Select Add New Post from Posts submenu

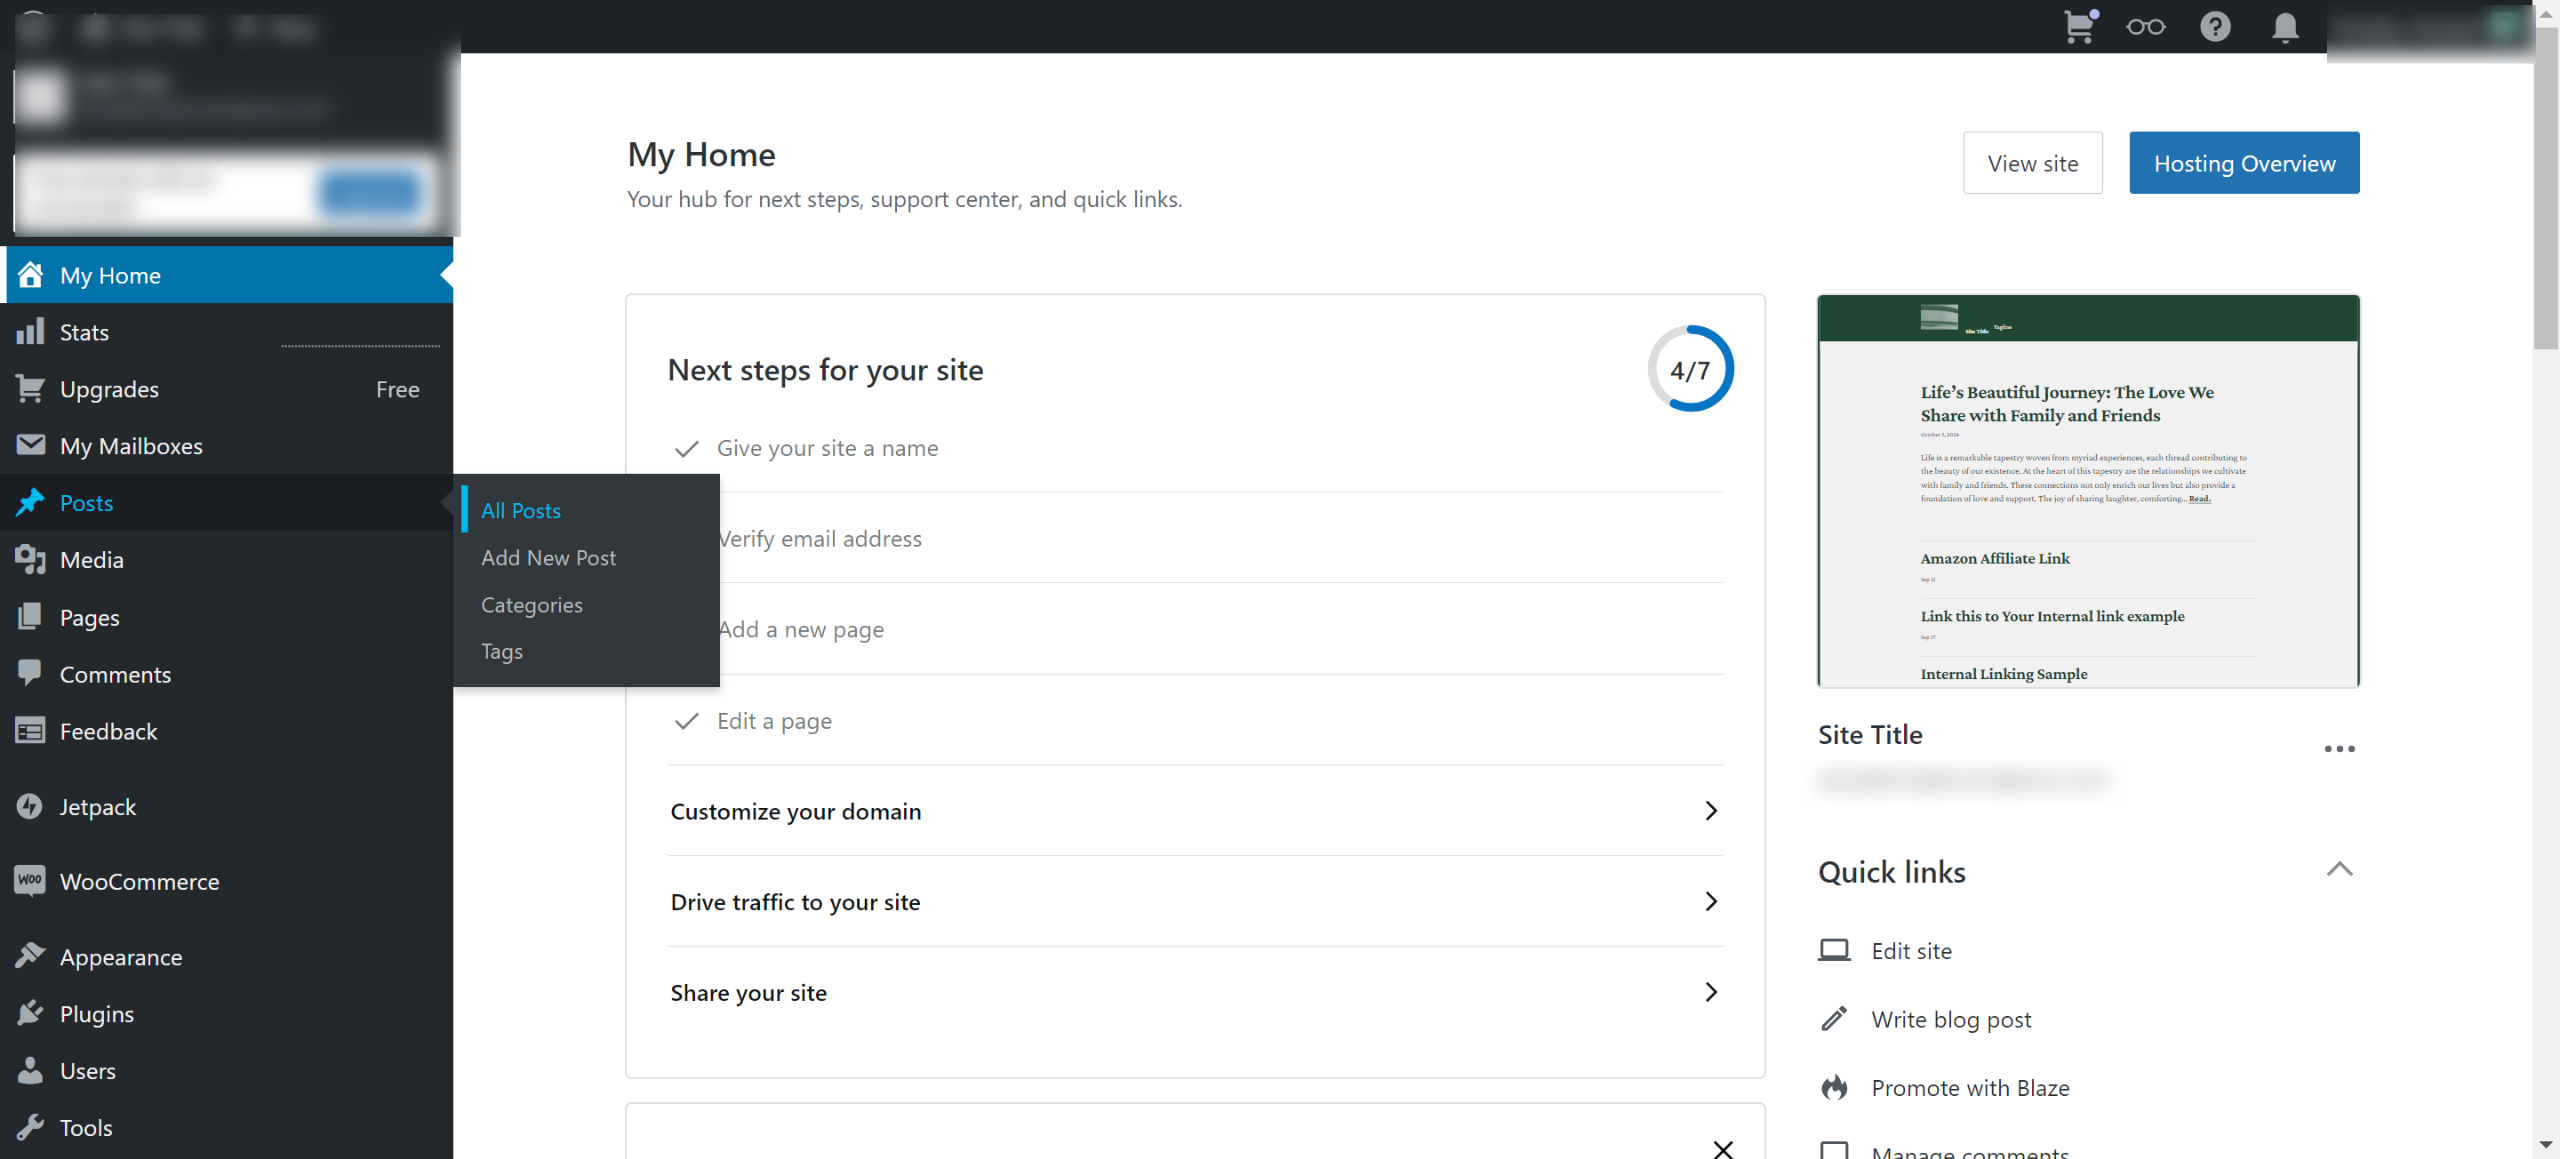tap(548, 558)
